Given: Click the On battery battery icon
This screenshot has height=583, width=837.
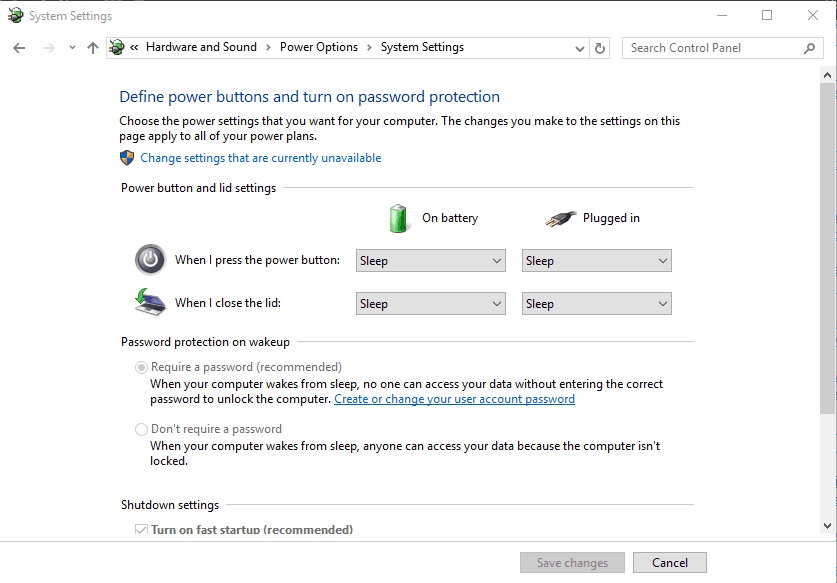Looking at the screenshot, I should [x=399, y=217].
